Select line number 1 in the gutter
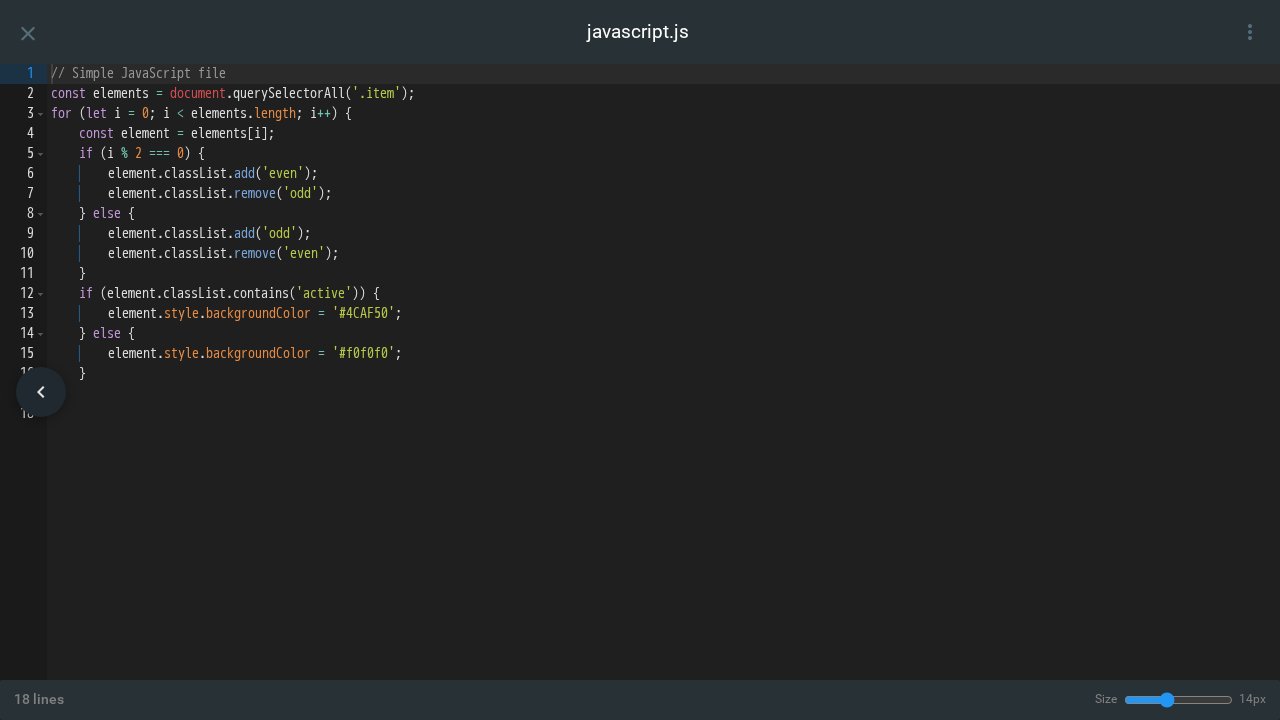This screenshot has height=720, width=1280. [30, 73]
